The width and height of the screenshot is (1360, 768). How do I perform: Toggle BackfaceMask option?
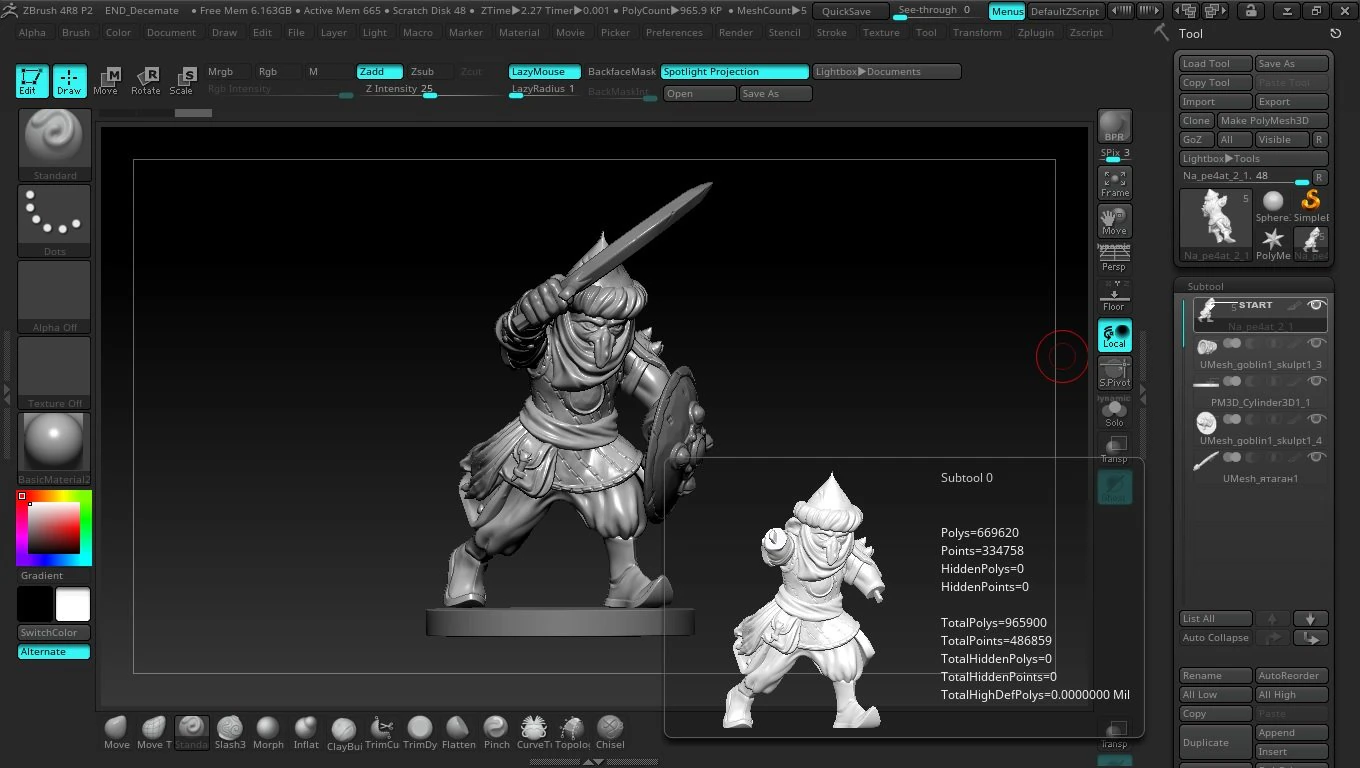(621, 72)
